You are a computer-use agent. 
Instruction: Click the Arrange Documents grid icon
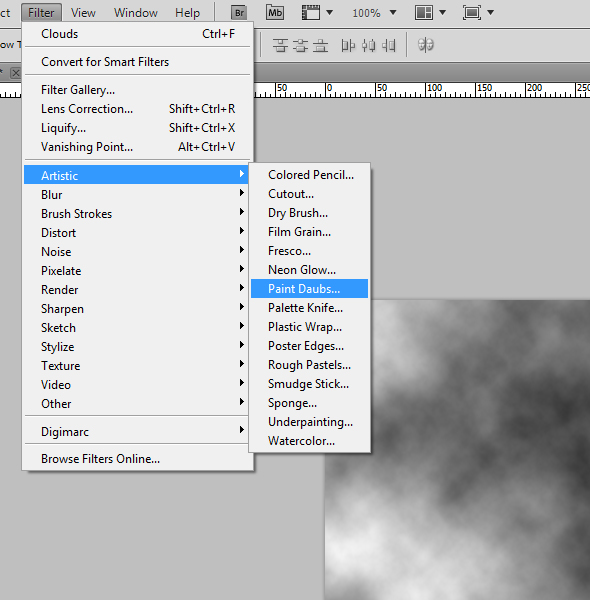point(424,13)
